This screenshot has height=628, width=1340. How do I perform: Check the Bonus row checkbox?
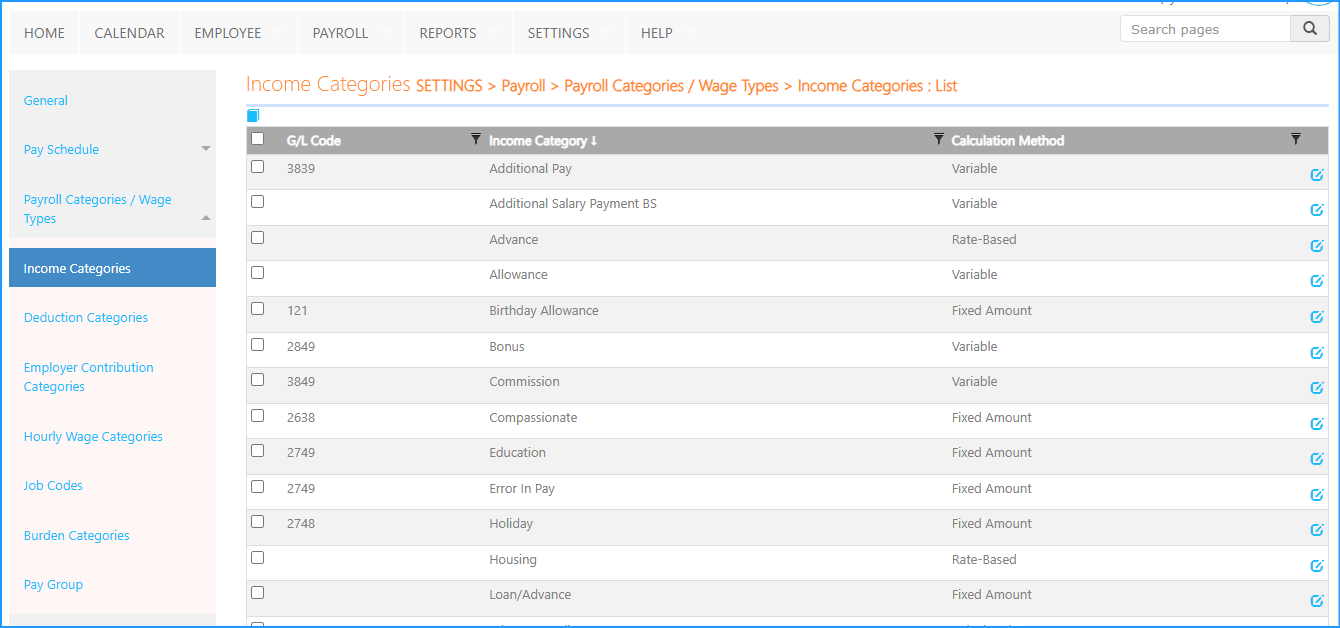(x=258, y=345)
